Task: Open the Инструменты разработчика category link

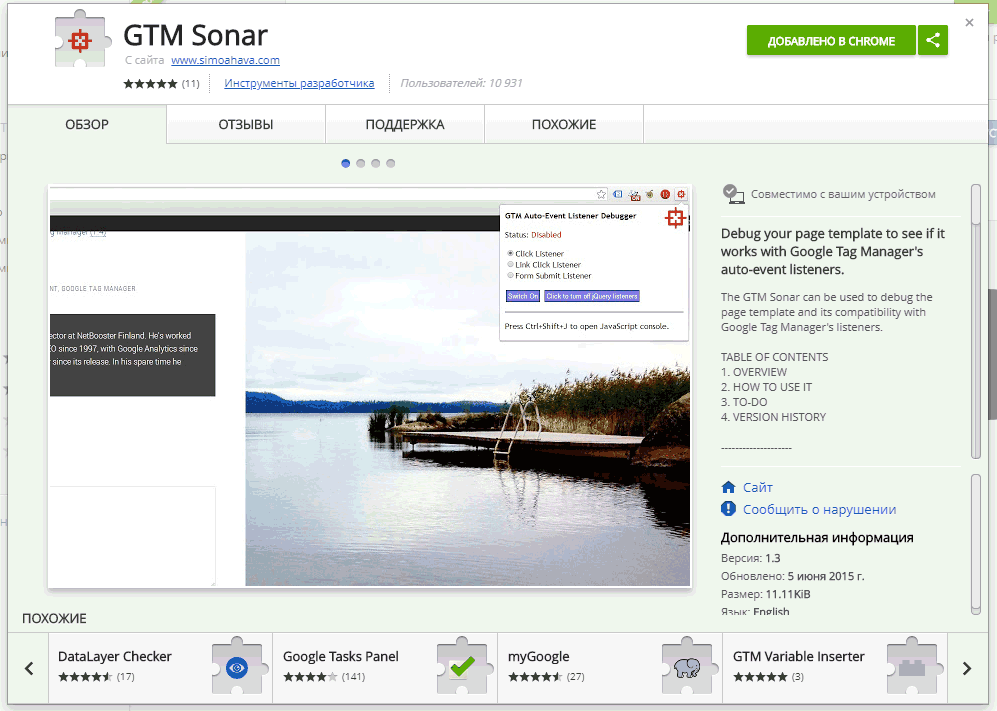Action: click(299, 83)
